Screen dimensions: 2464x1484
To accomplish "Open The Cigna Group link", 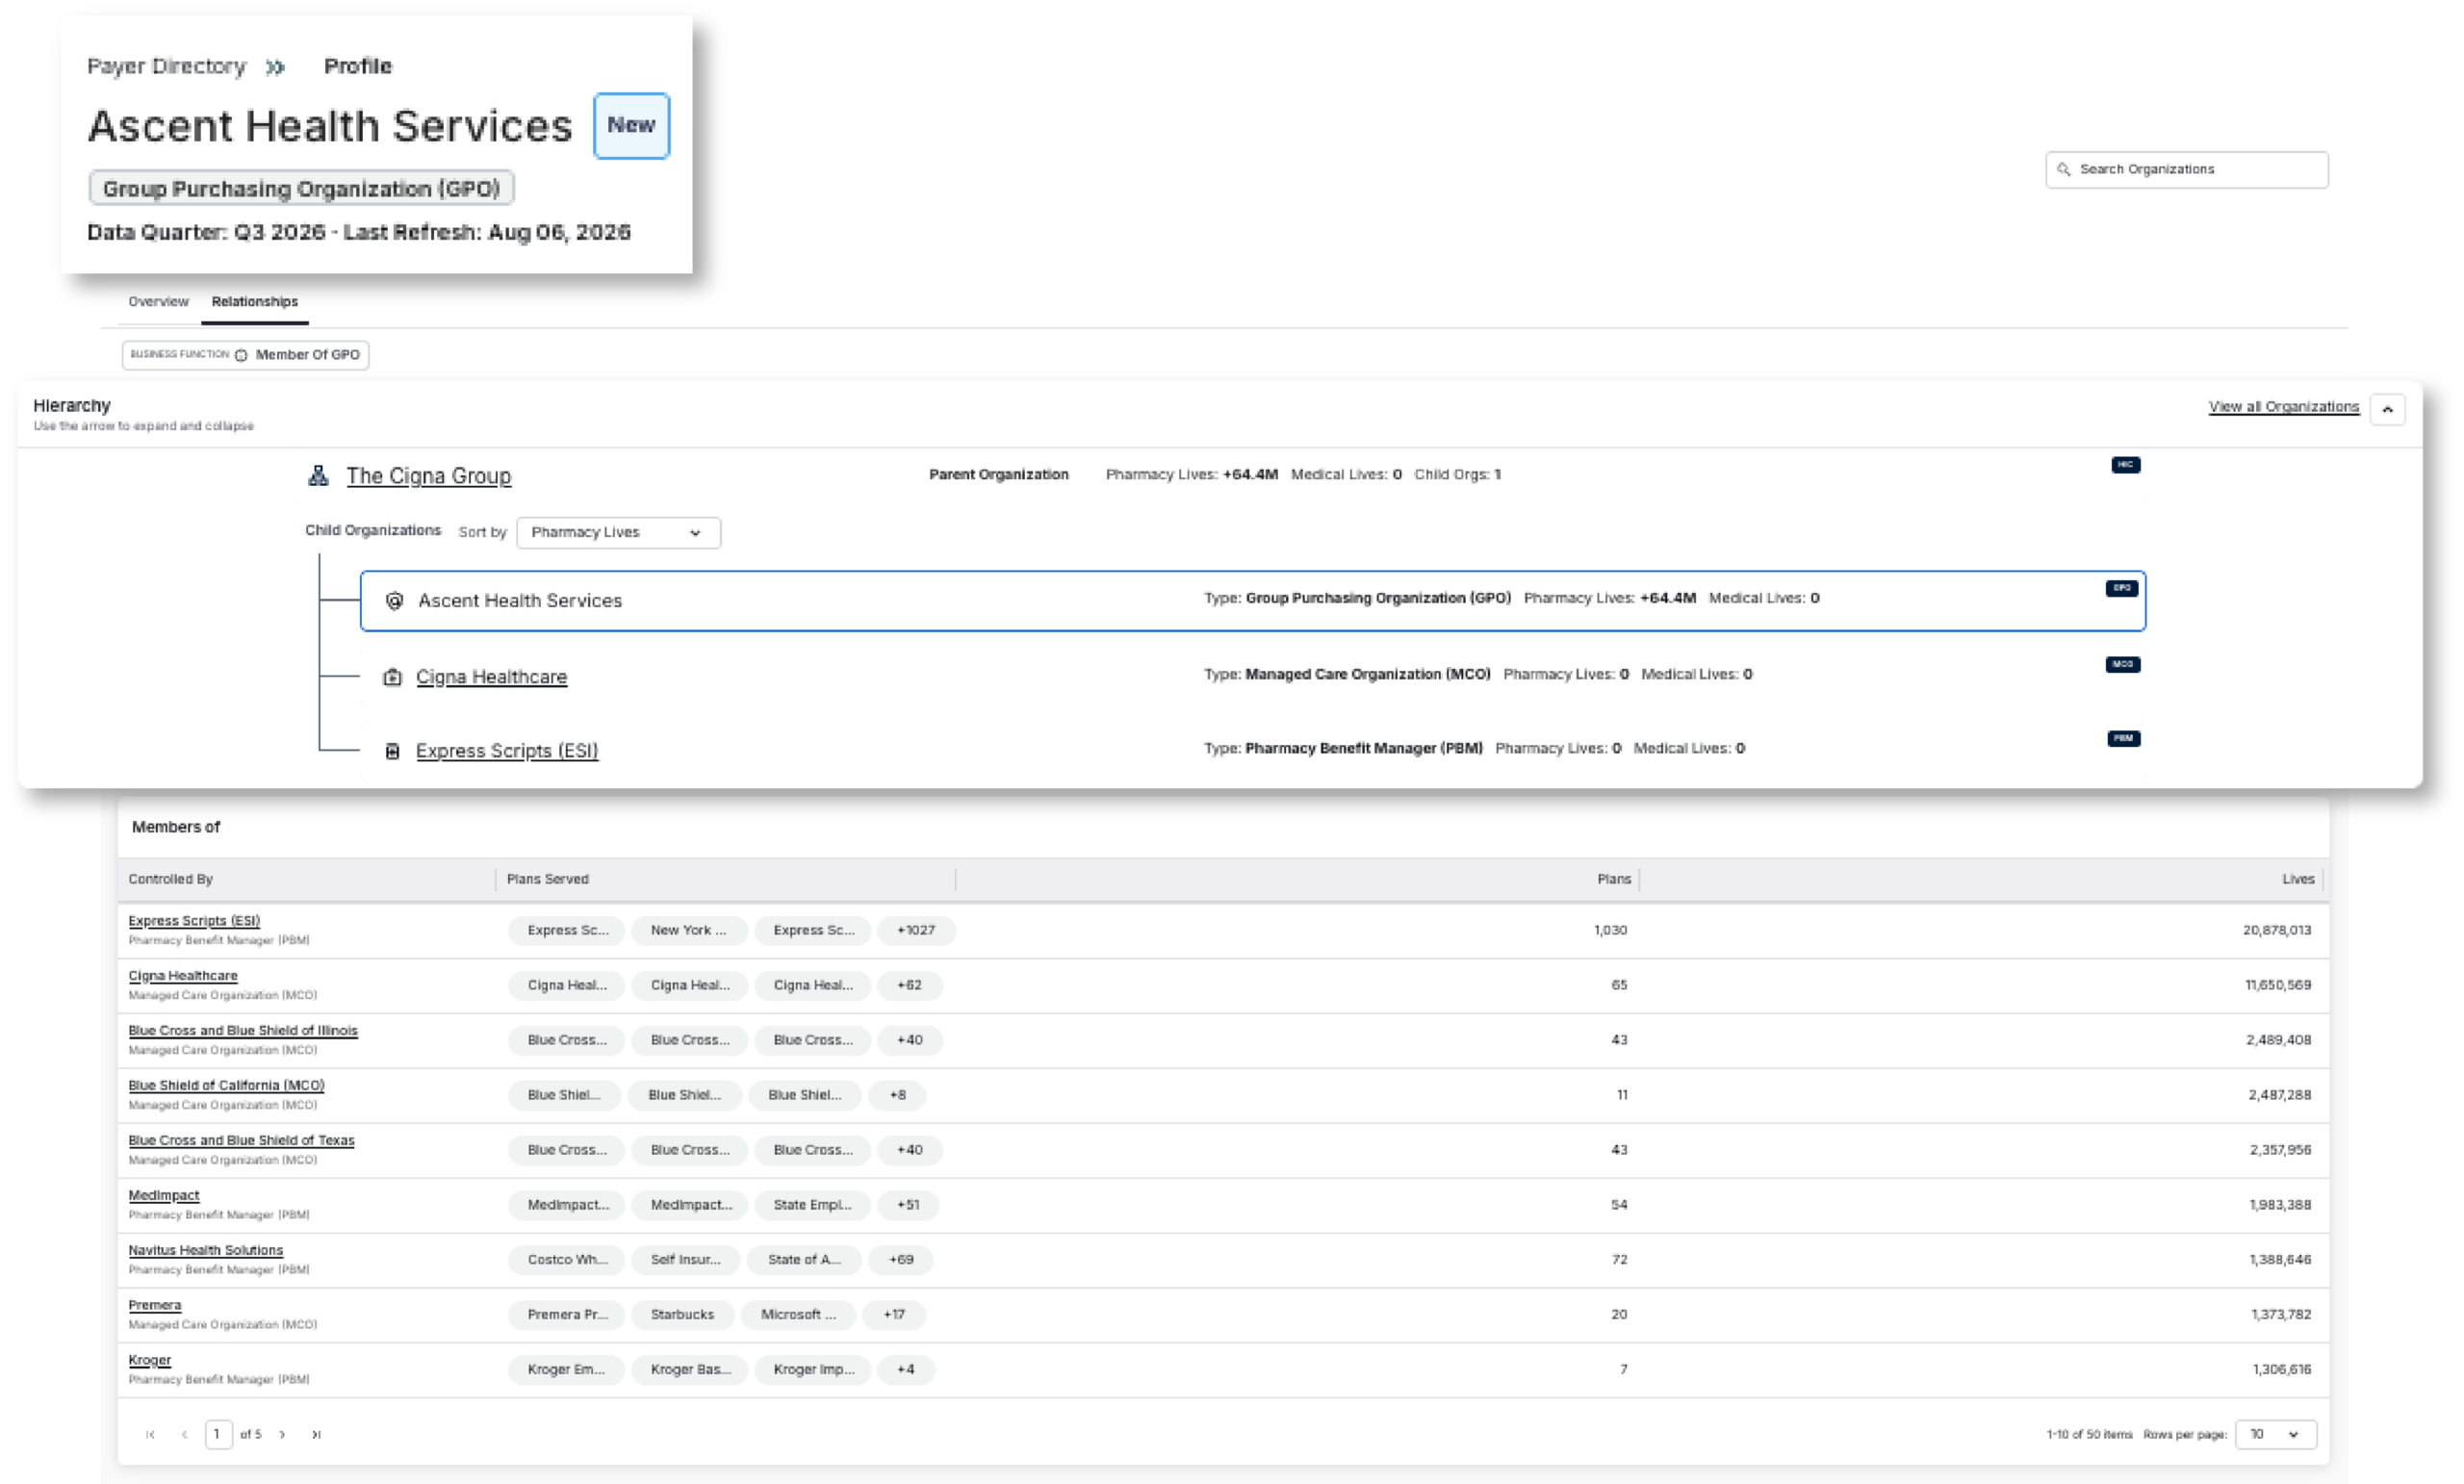I will click(x=429, y=476).
